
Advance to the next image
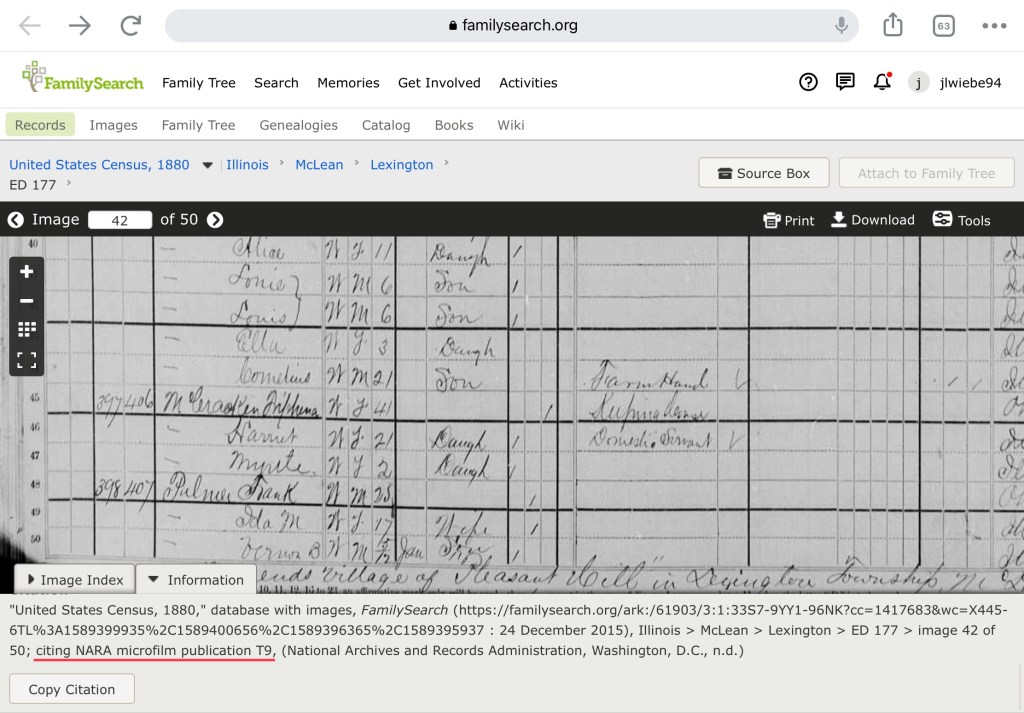point(215,220)
